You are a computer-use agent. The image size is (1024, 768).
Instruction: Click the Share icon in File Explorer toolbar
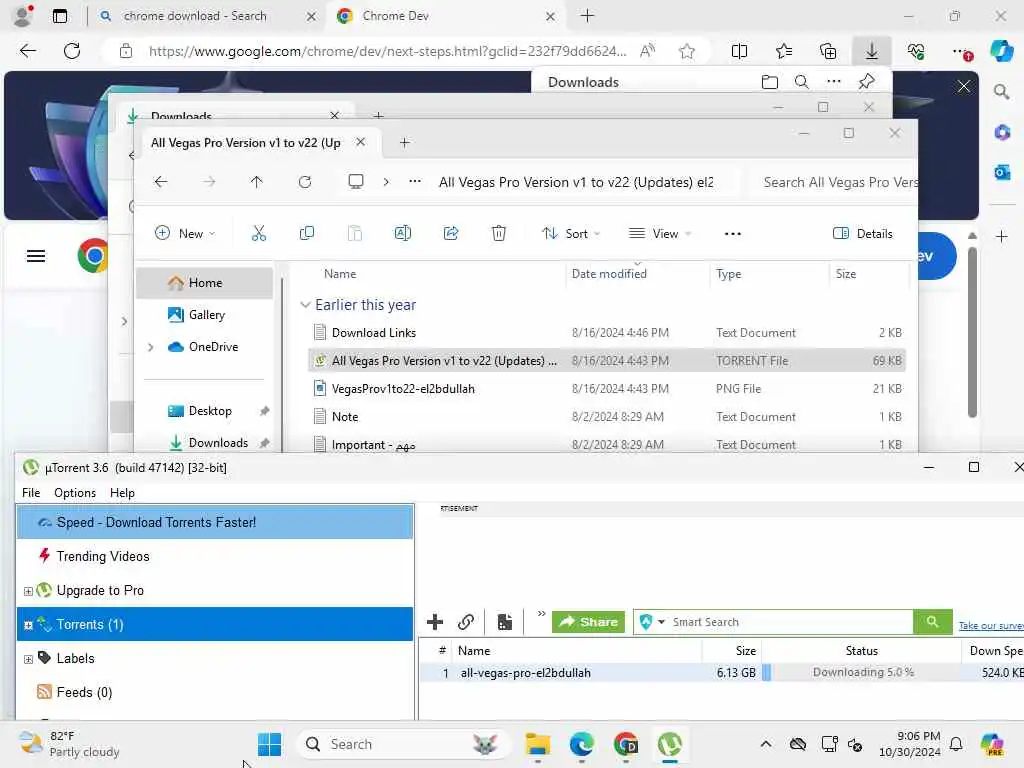coord(451,233)
